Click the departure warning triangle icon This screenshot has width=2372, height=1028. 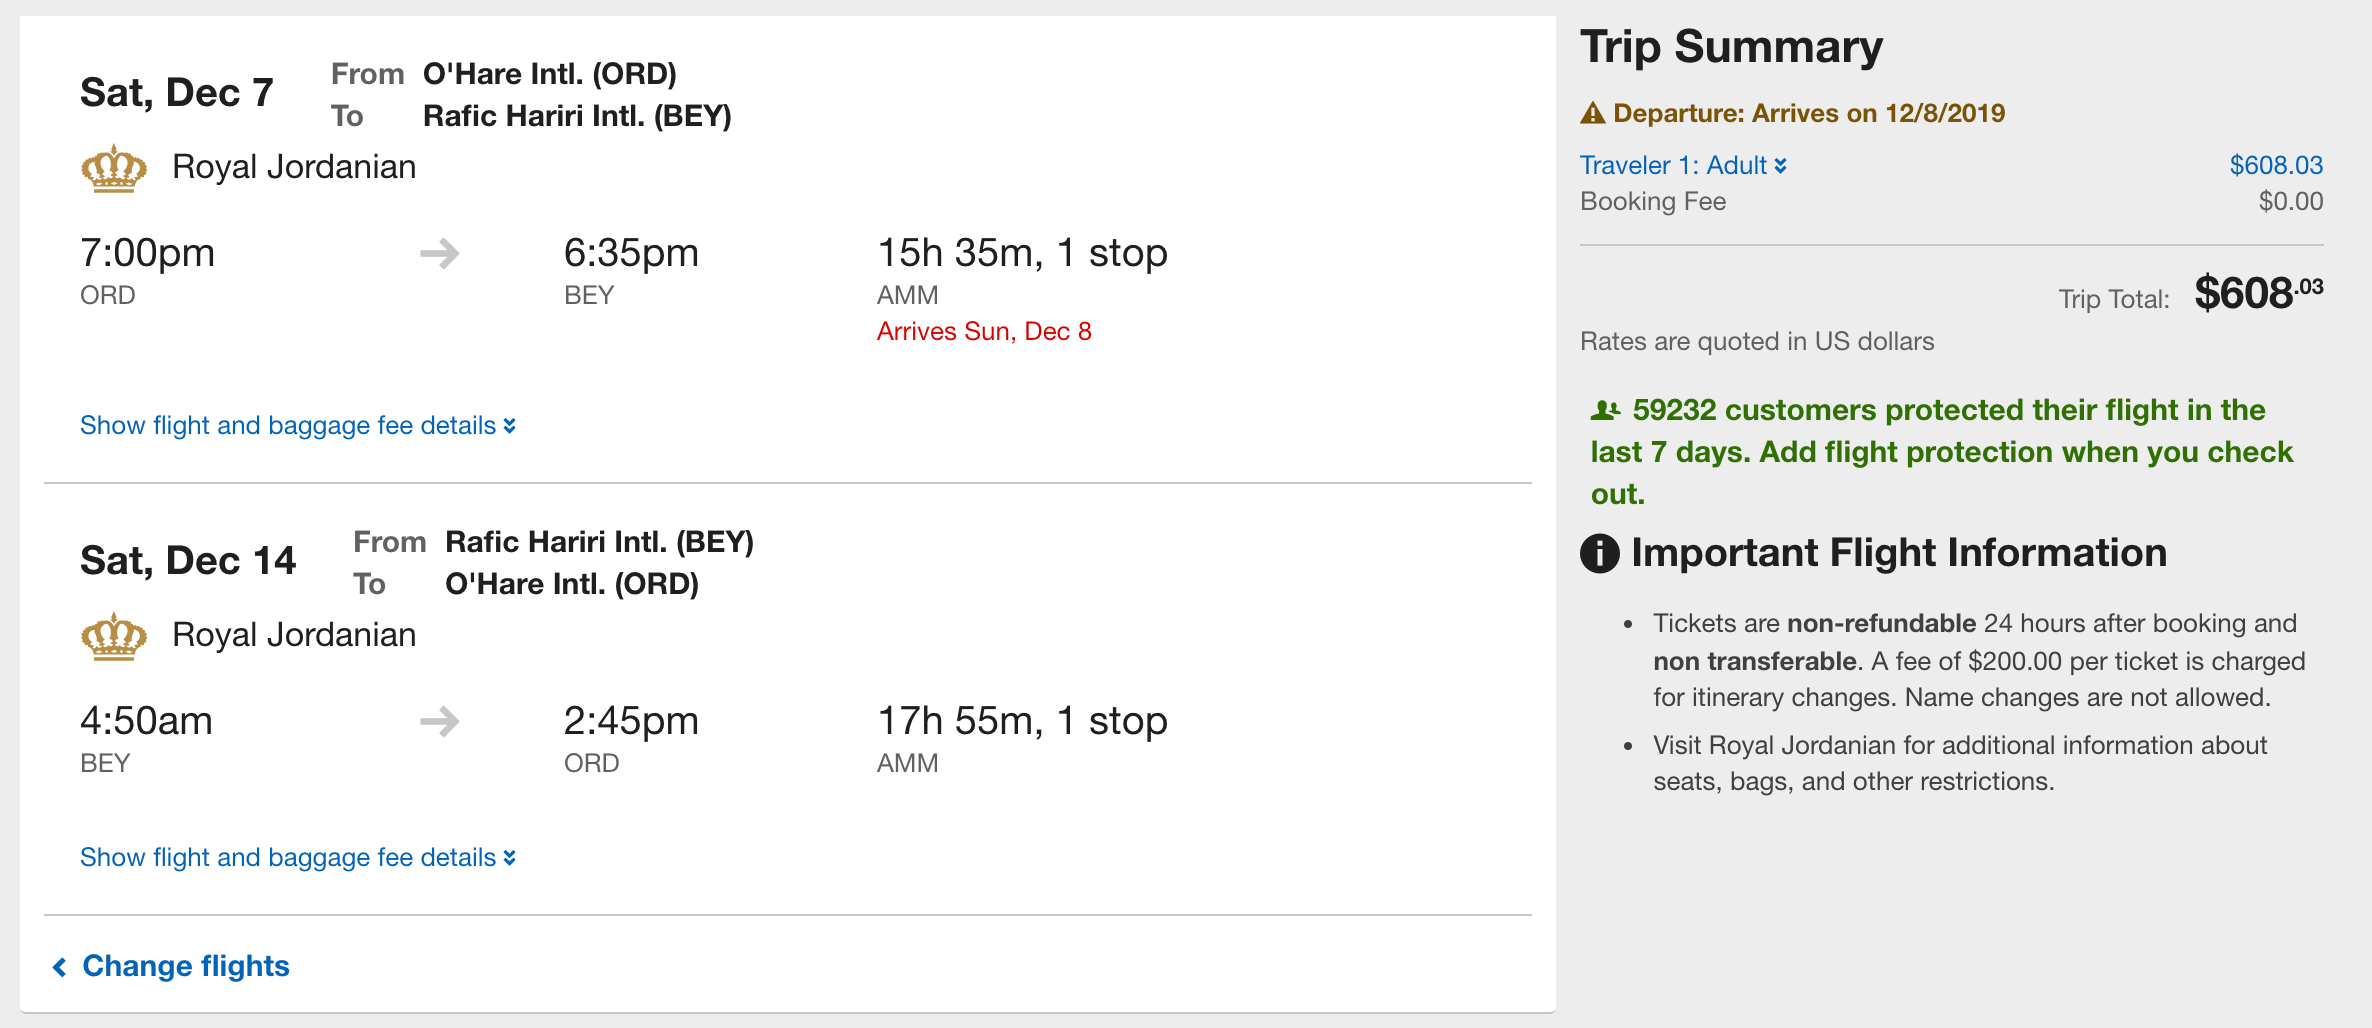pos(1592,113)
